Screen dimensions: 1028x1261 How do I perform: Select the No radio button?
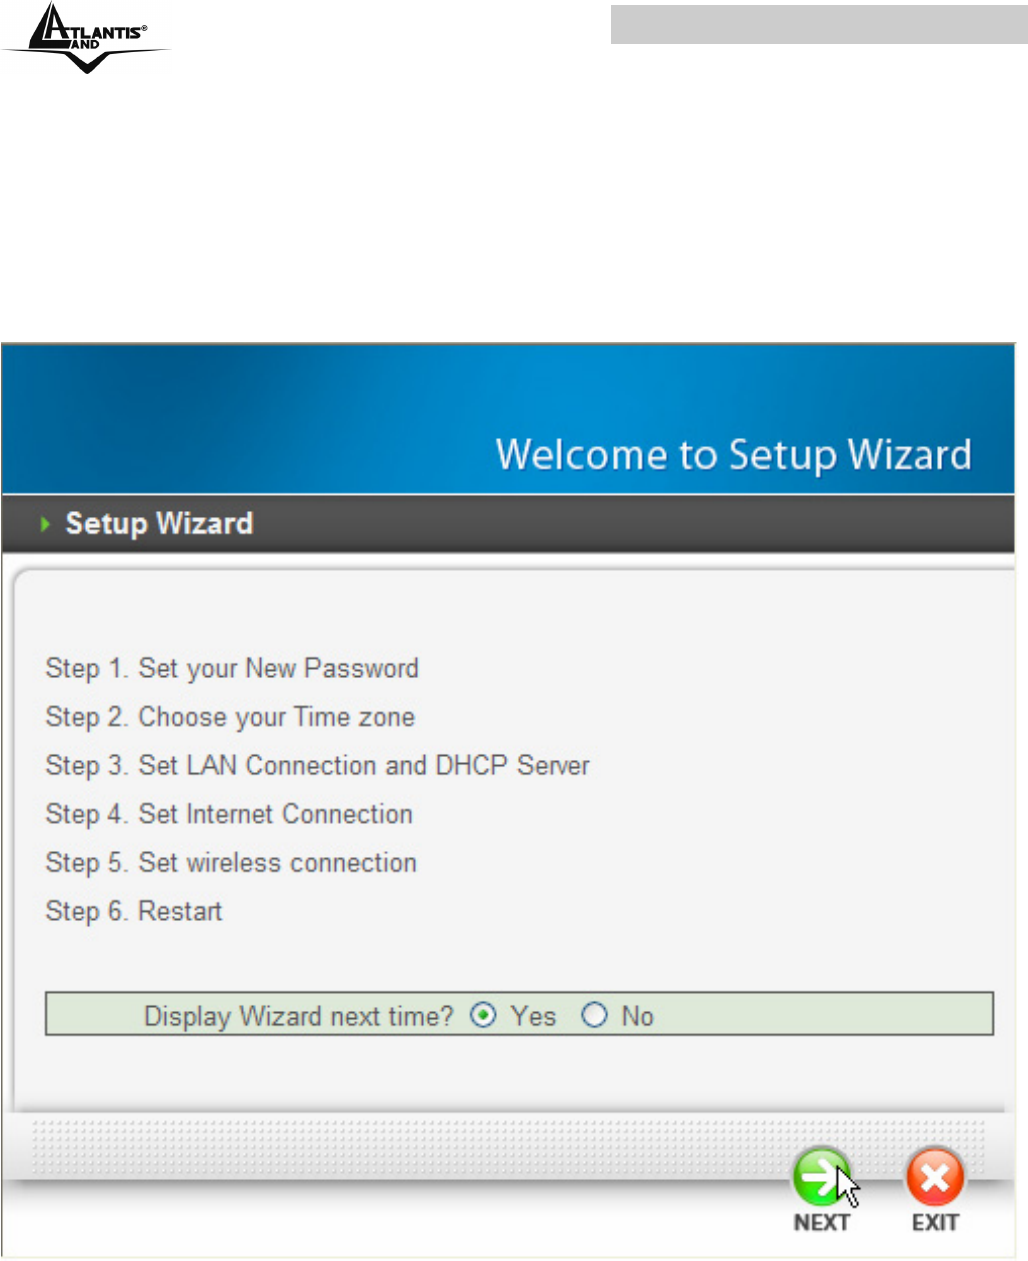(x=595, y=1016)
